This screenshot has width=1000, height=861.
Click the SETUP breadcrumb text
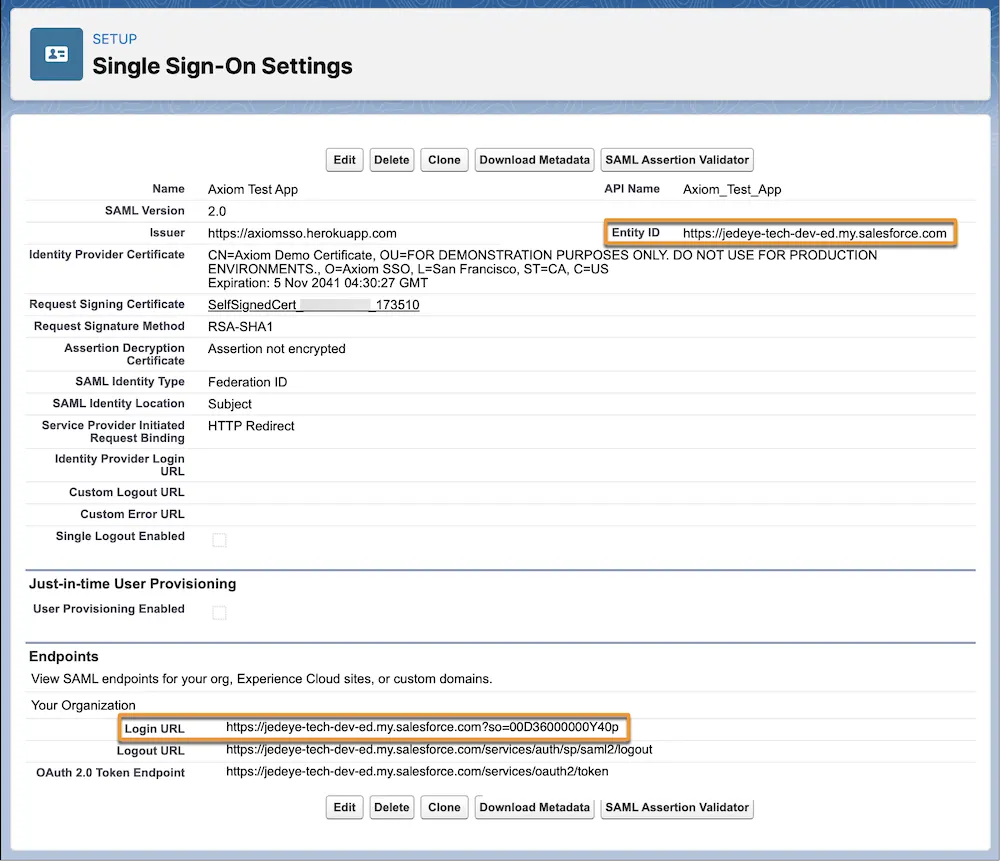coord(115,39)
